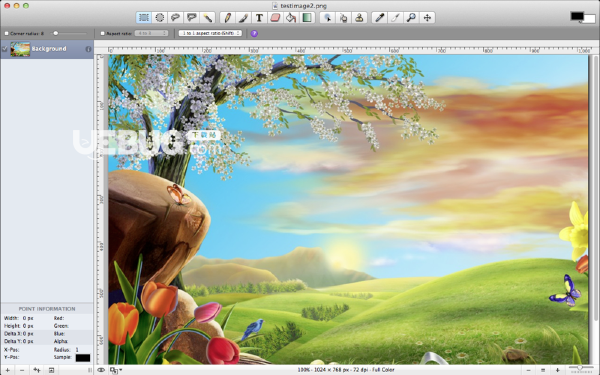The height and width of the screenshot is (375, 600).
Task: Add a new layer with plus button
Action: [7, 370]
